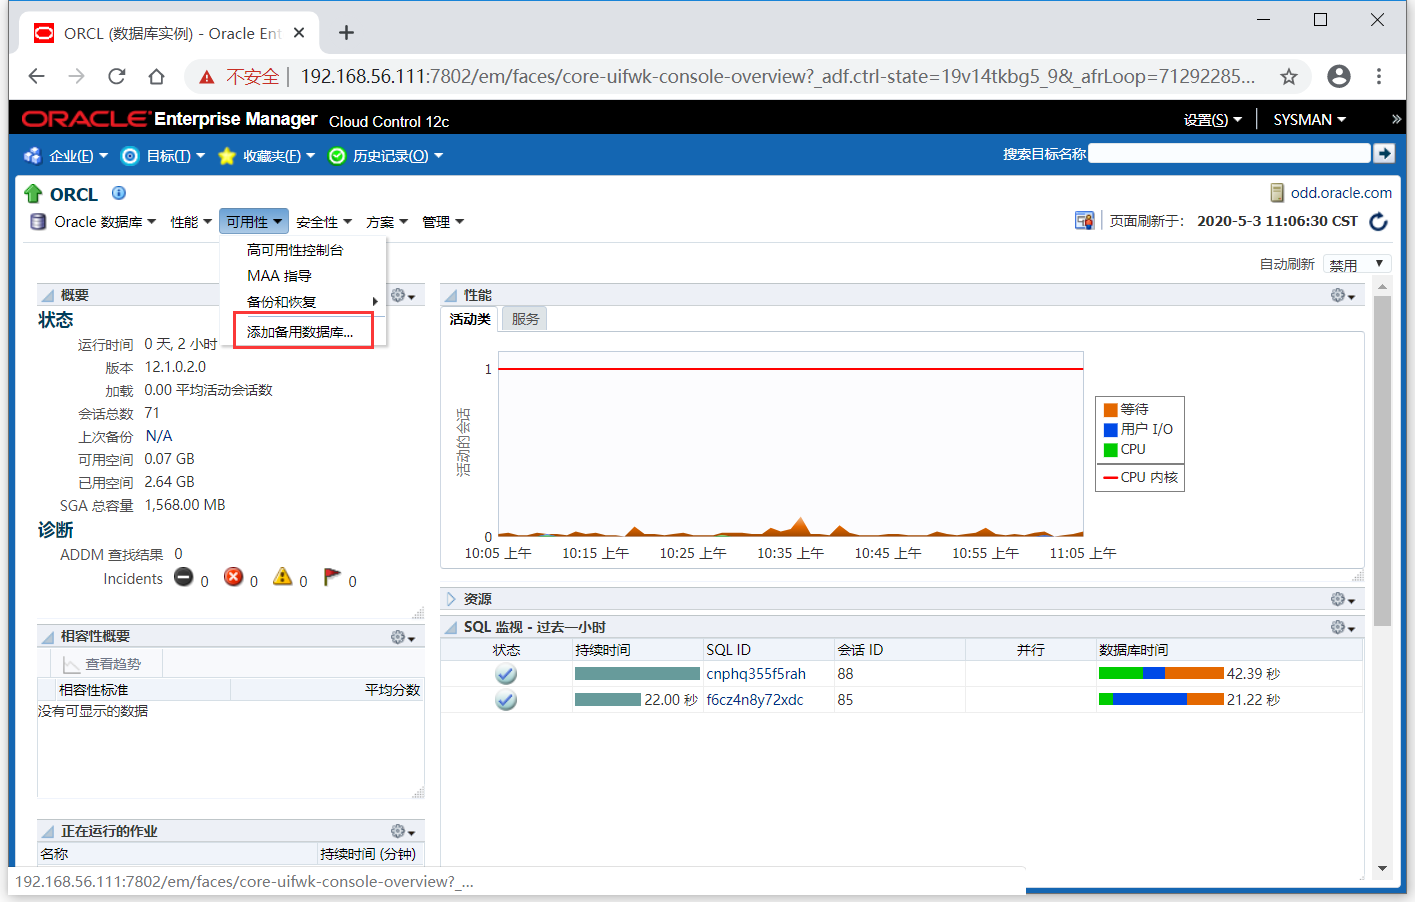The height and width of the screenshot is (902, 1415).
Task: Open the Chrome three-dot menu
Action: (1379, 76)
